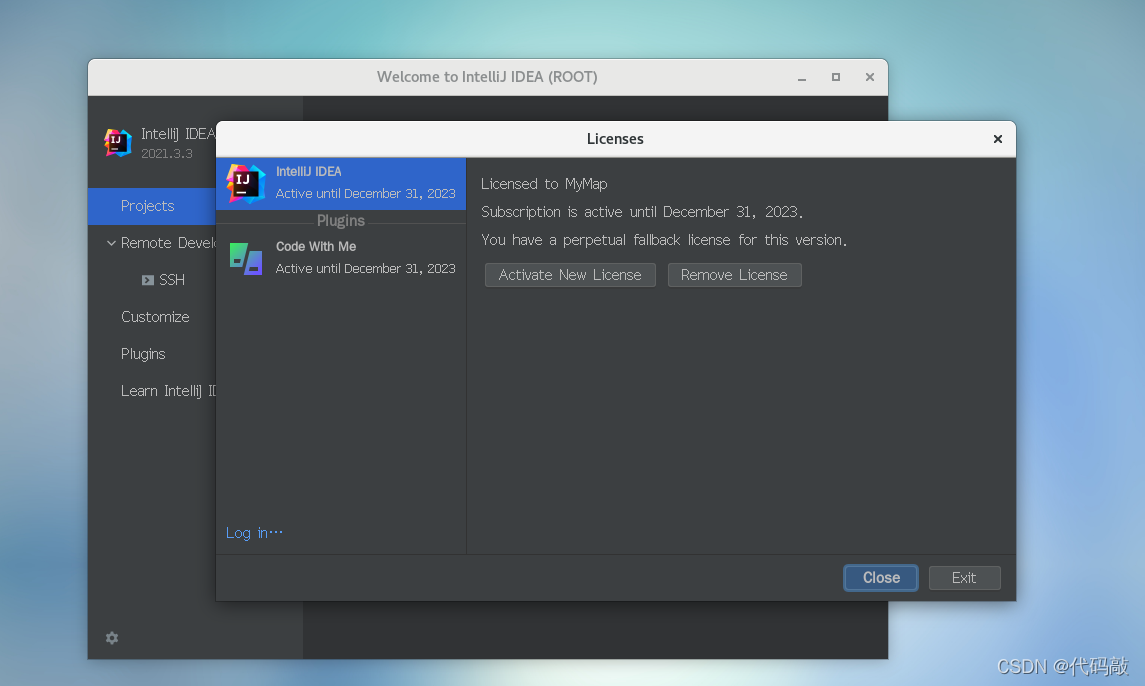Open the Customize section
1145x686 pixels.
click(155, 317)
